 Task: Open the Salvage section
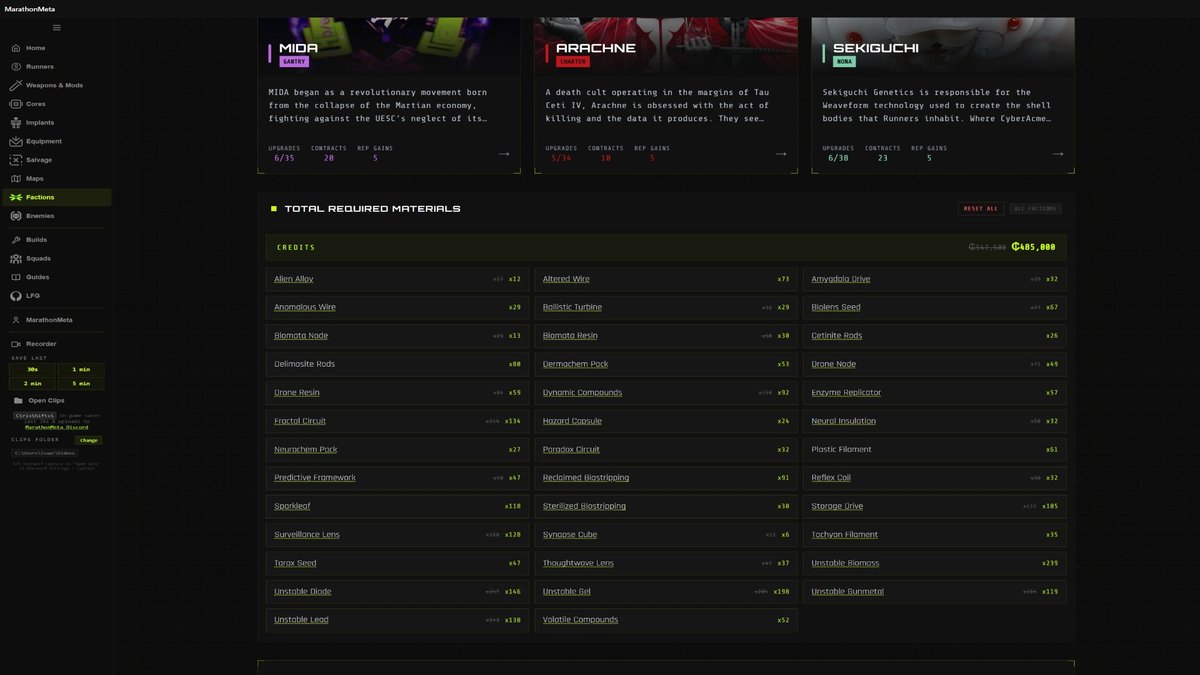[57, 160]
